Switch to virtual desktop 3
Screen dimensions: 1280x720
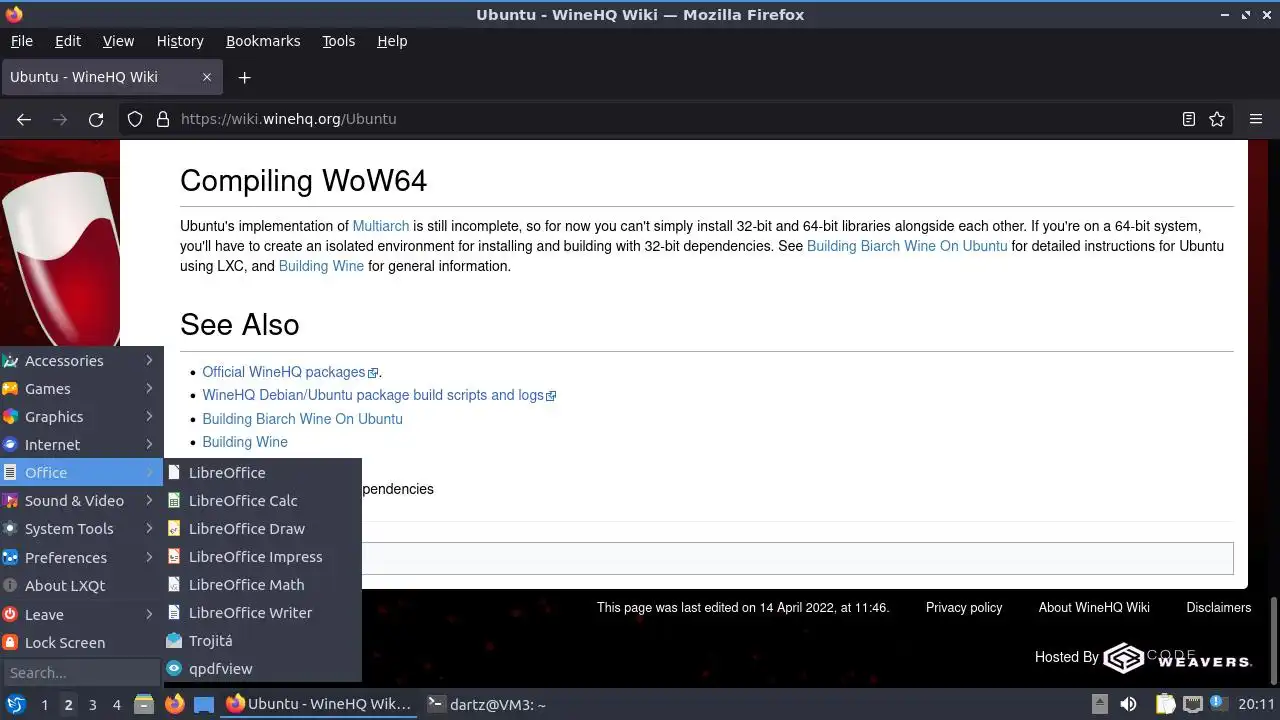(92, 704)
